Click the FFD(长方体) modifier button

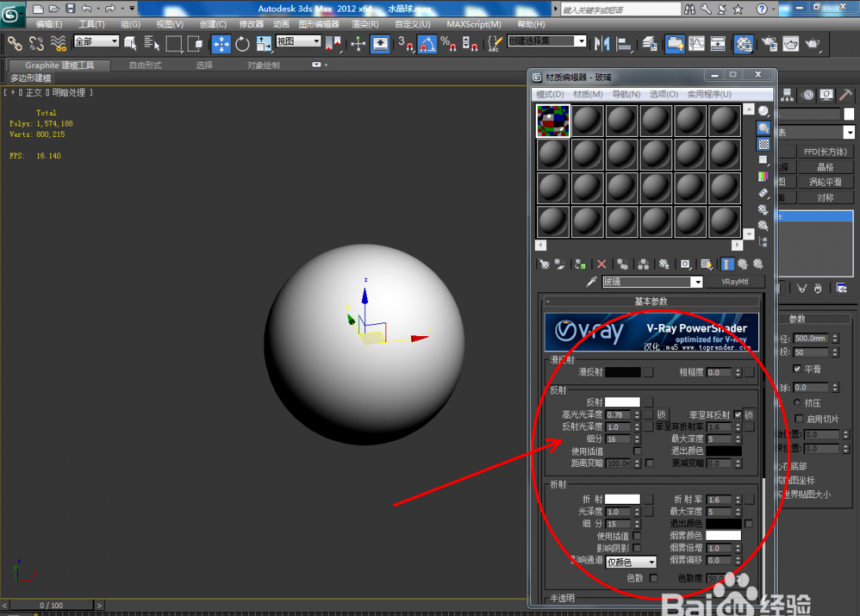pos(825,152)
